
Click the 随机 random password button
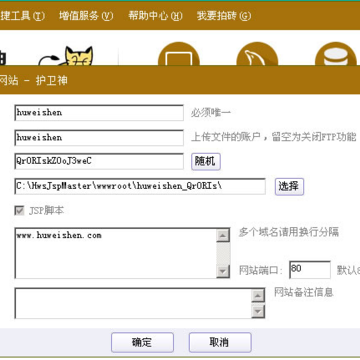(206, 161)
